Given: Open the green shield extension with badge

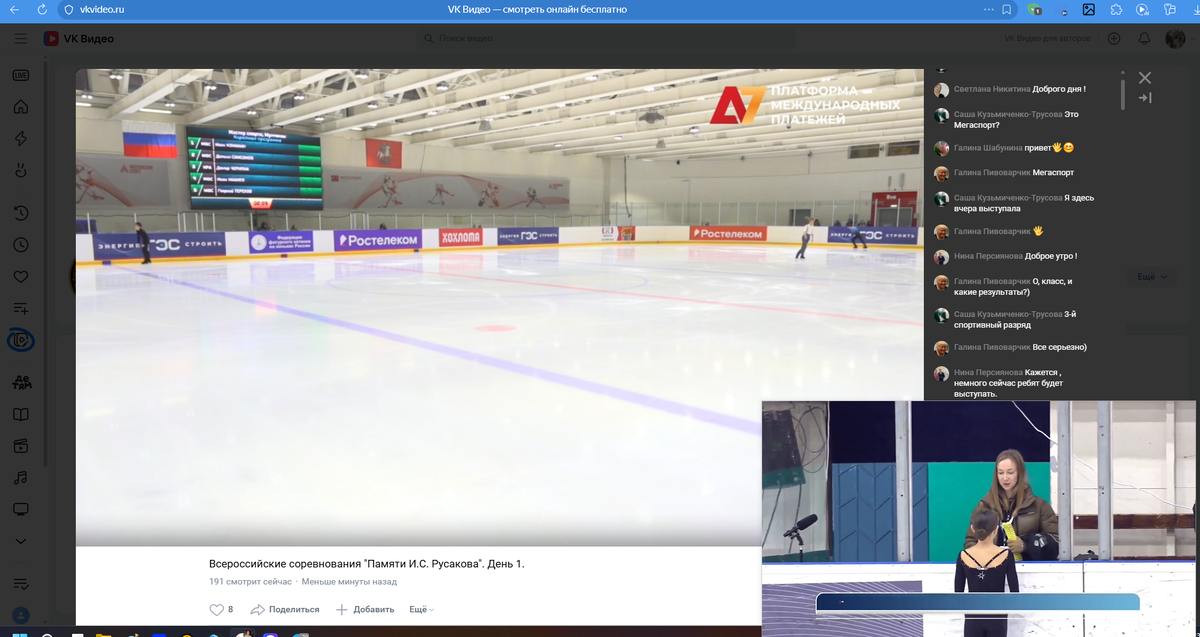Looking at the screenshot, I should tap(1036, 10).
